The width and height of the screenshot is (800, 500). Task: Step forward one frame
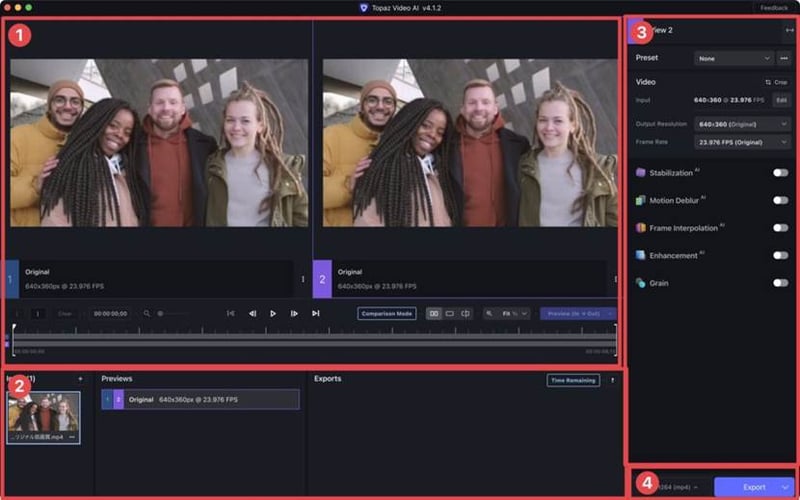(x=294, y=313)
